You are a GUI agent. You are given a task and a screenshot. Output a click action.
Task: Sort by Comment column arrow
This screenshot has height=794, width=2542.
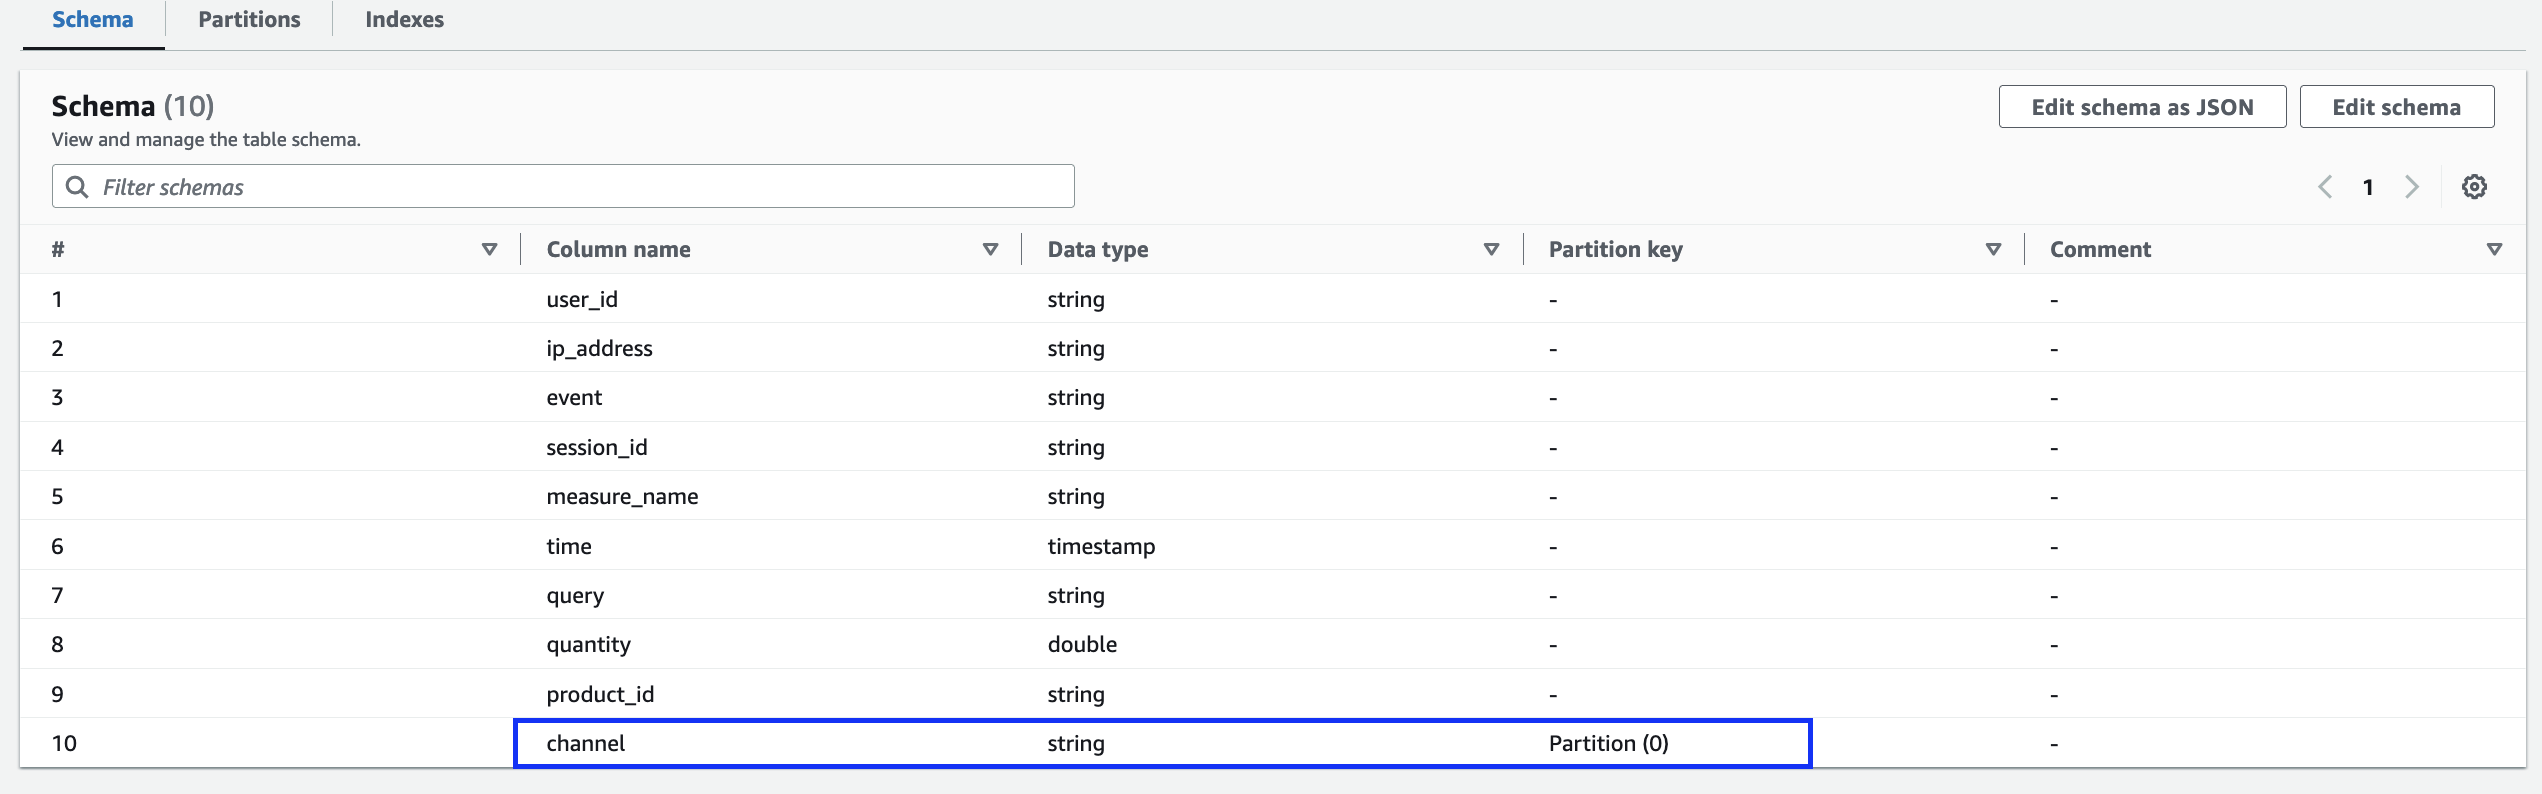2494,249
